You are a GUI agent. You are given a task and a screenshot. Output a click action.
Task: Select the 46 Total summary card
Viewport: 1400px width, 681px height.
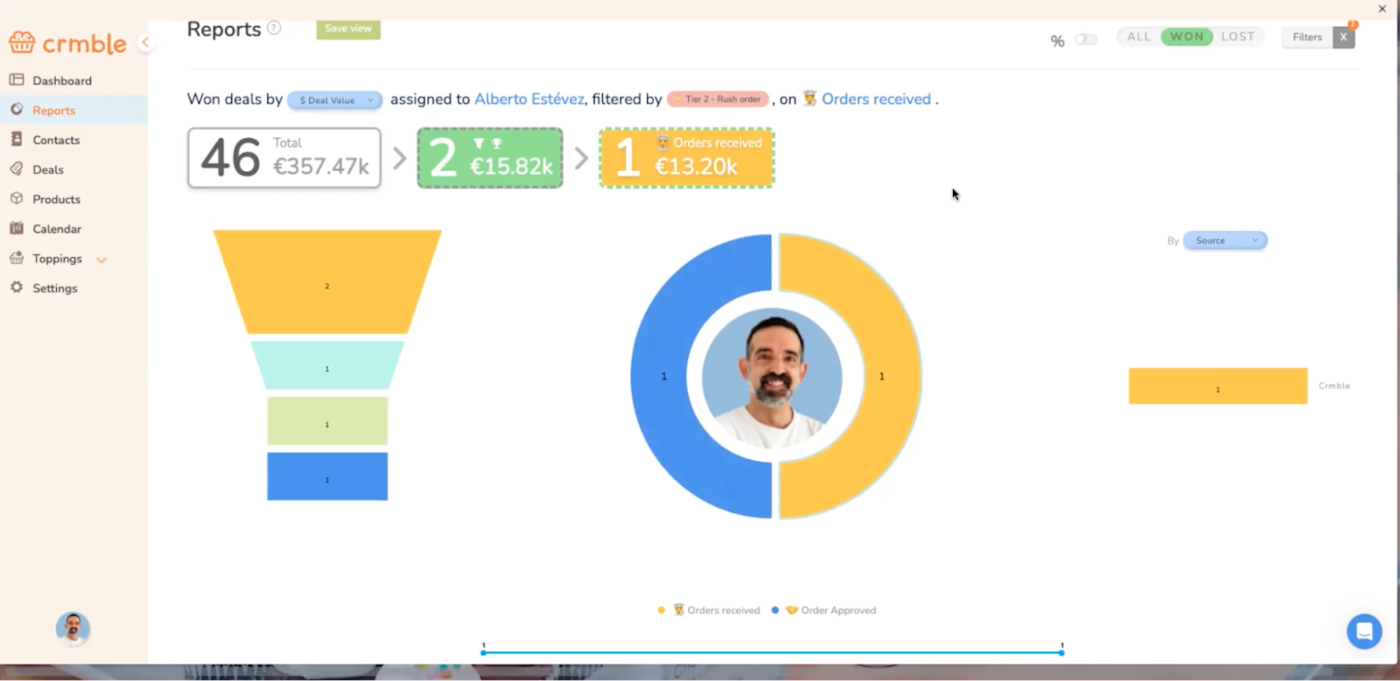point(284,158)
